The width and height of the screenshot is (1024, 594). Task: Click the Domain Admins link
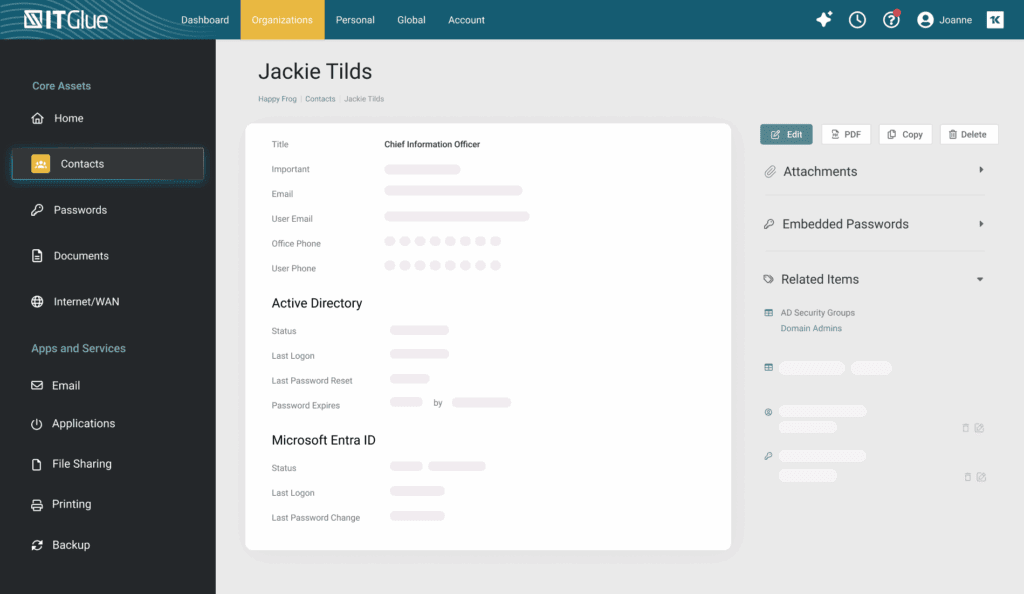pyautogui.click(x=811, y=329)
